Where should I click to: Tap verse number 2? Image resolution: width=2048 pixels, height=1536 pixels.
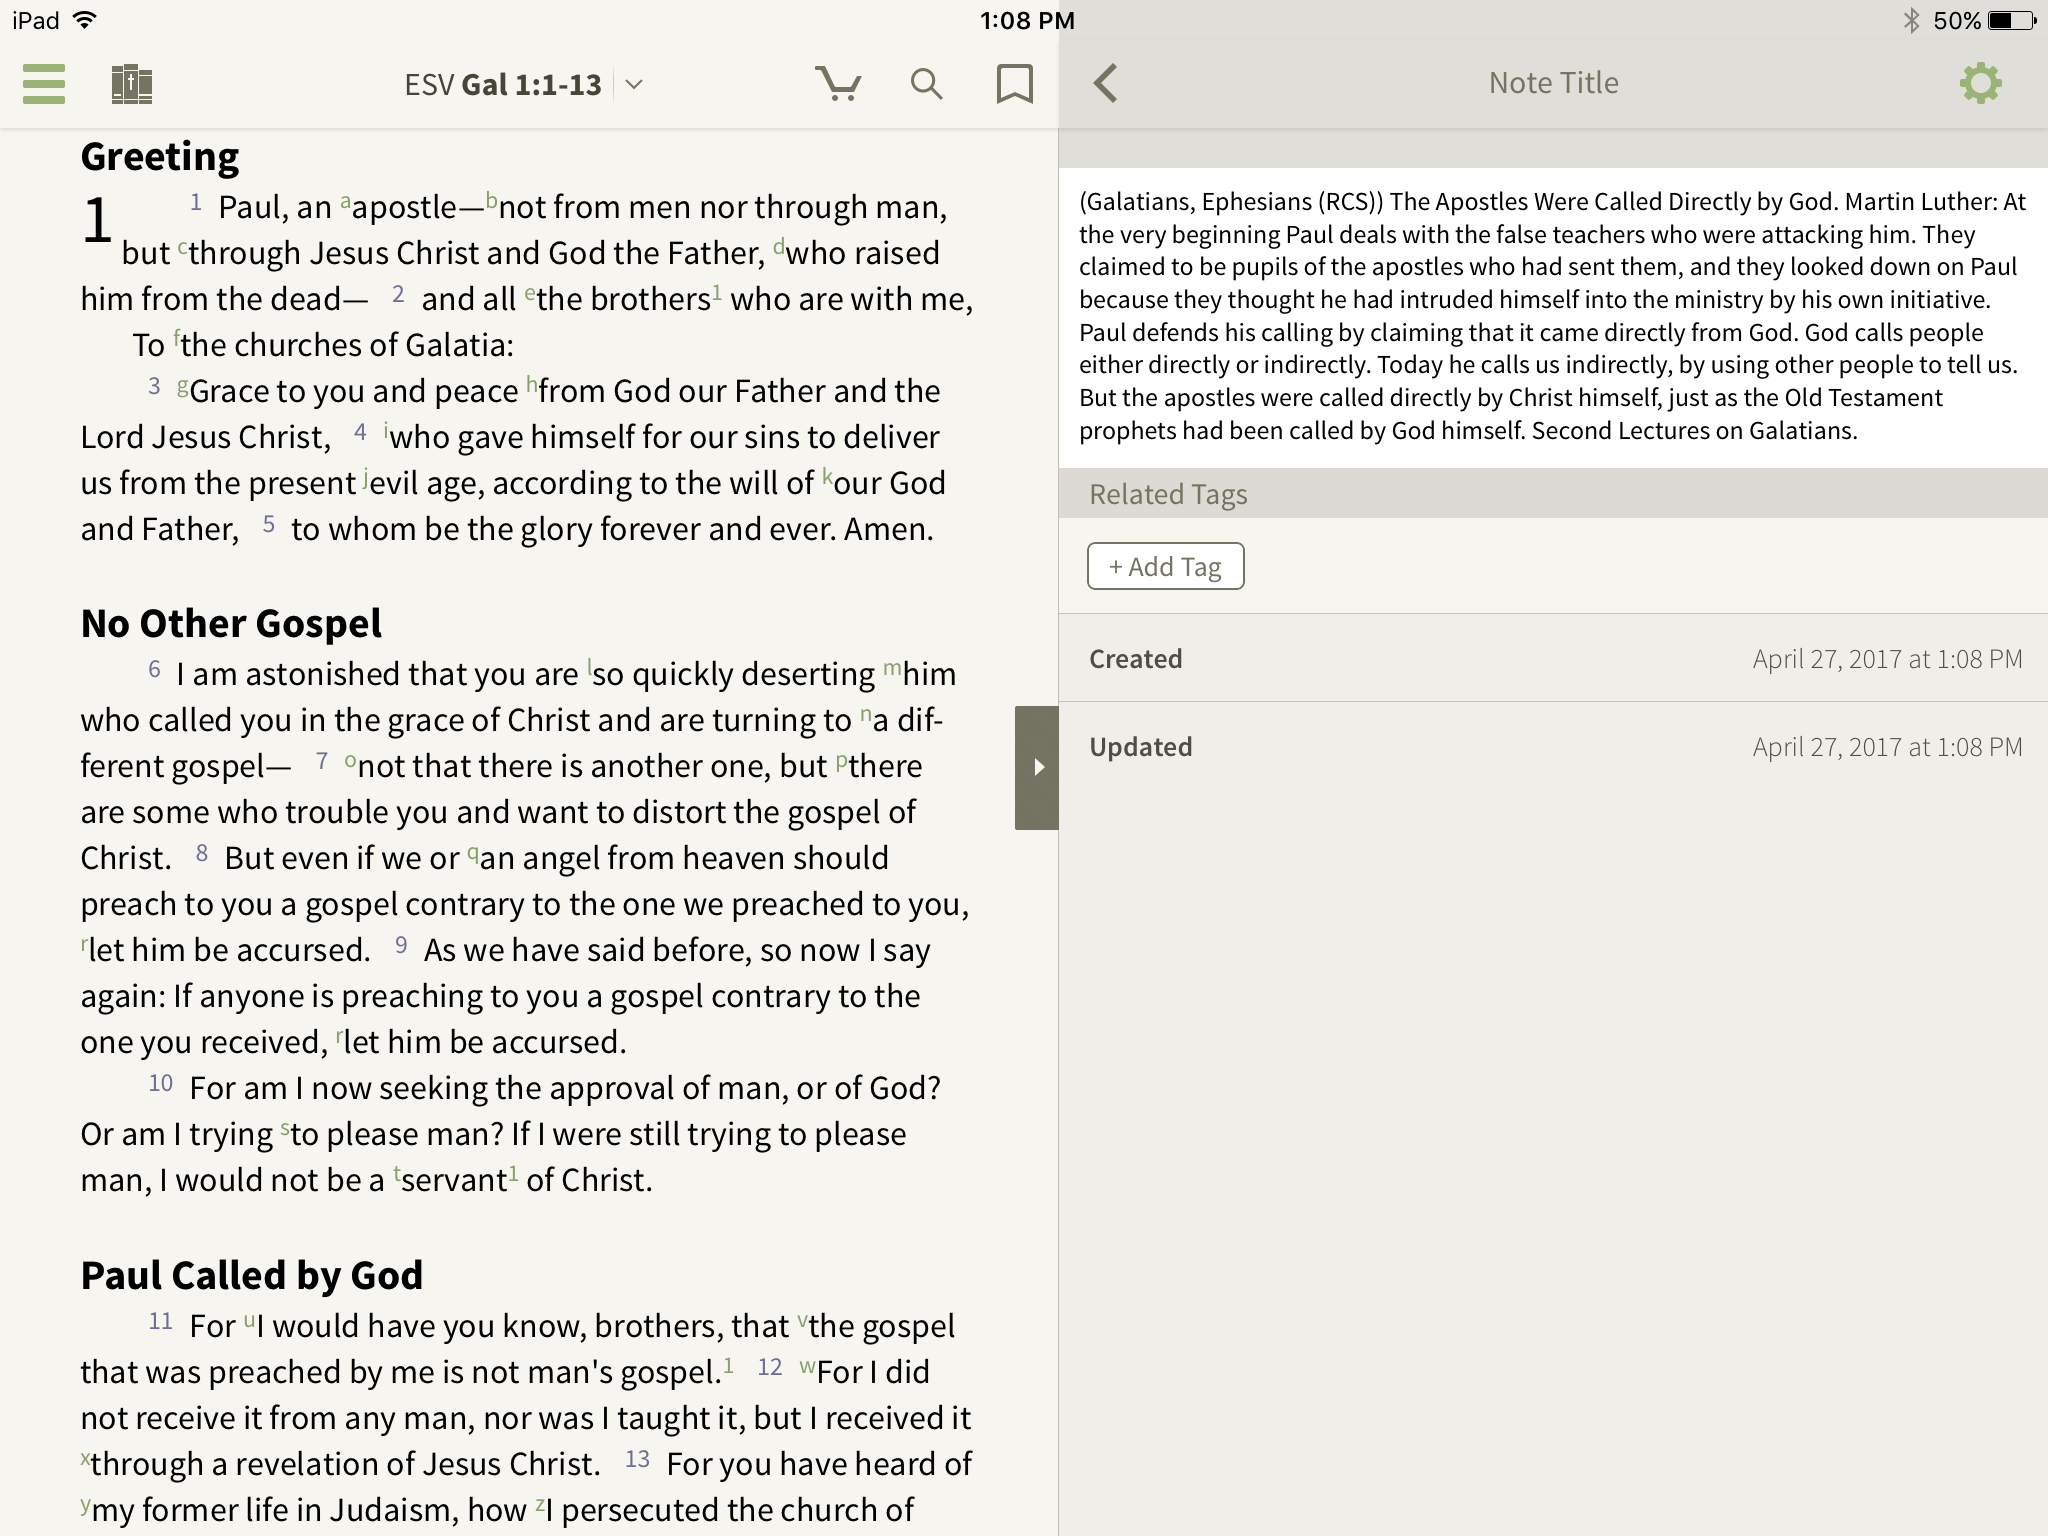(398, 294)
